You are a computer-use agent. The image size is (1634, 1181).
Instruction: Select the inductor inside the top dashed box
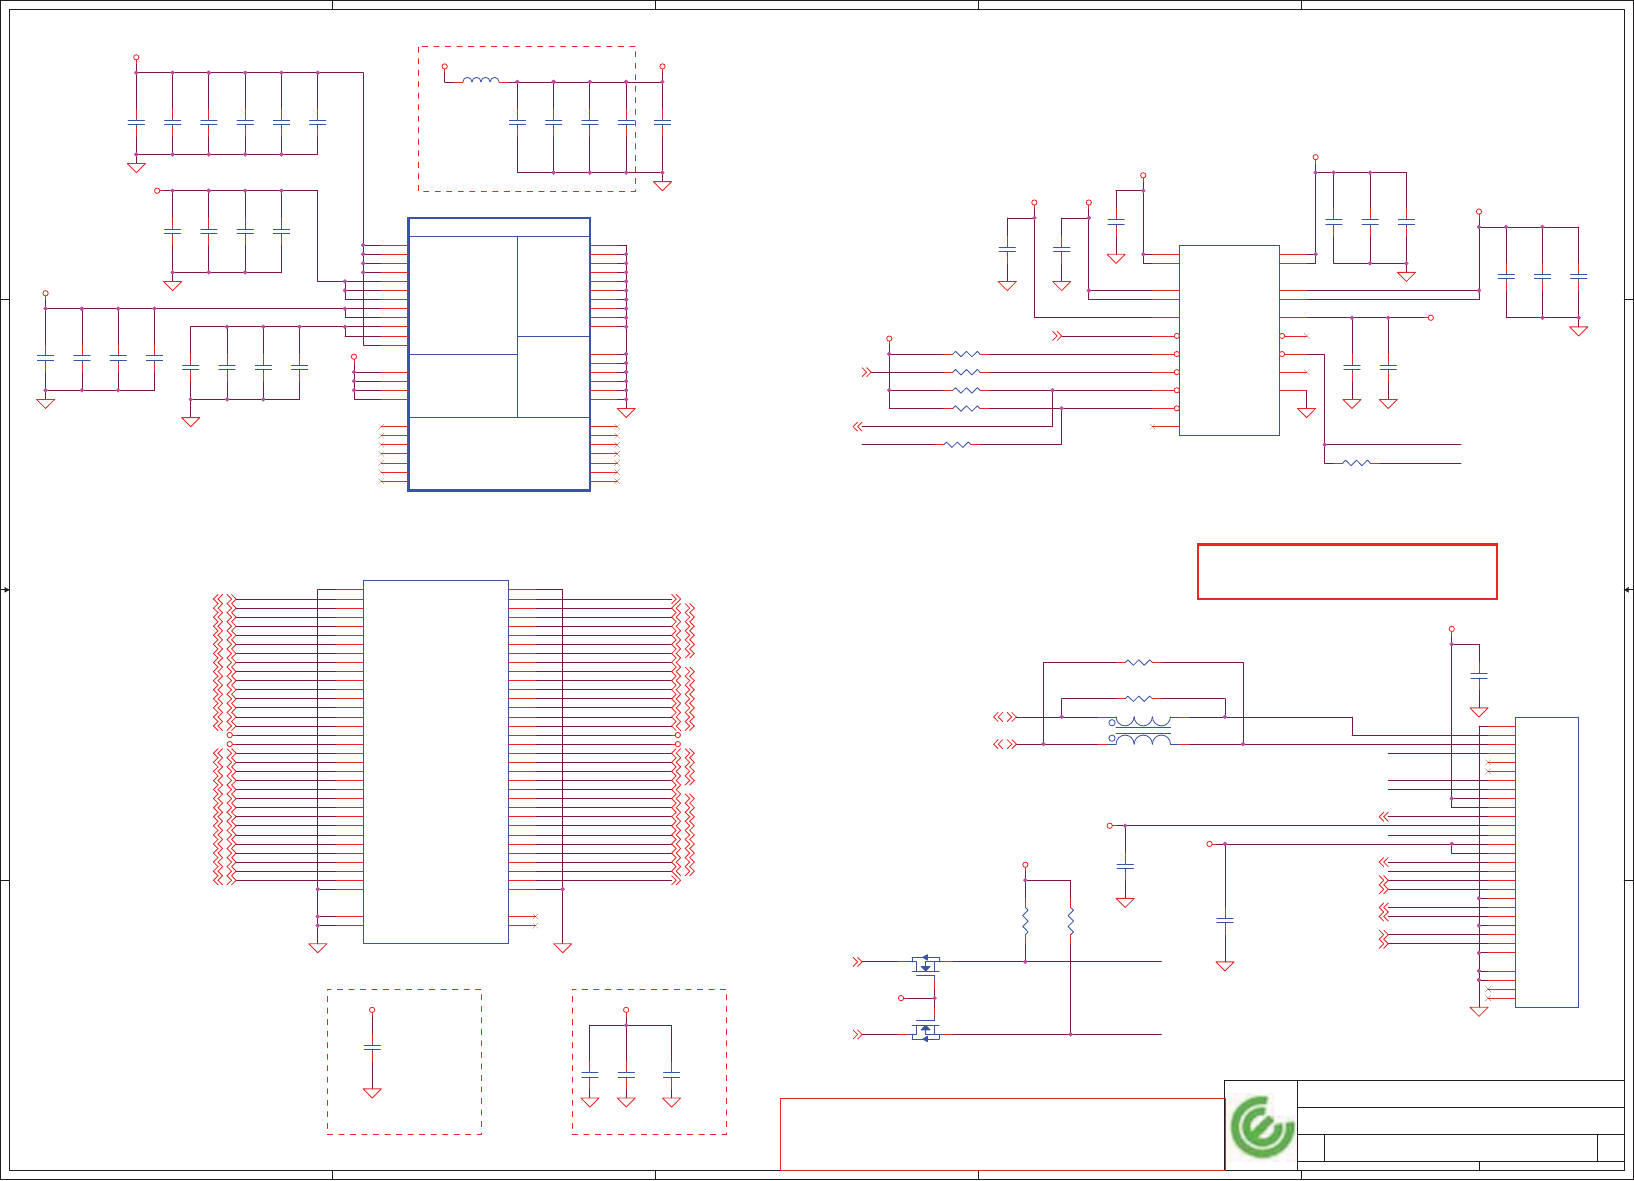pos(481,80)
